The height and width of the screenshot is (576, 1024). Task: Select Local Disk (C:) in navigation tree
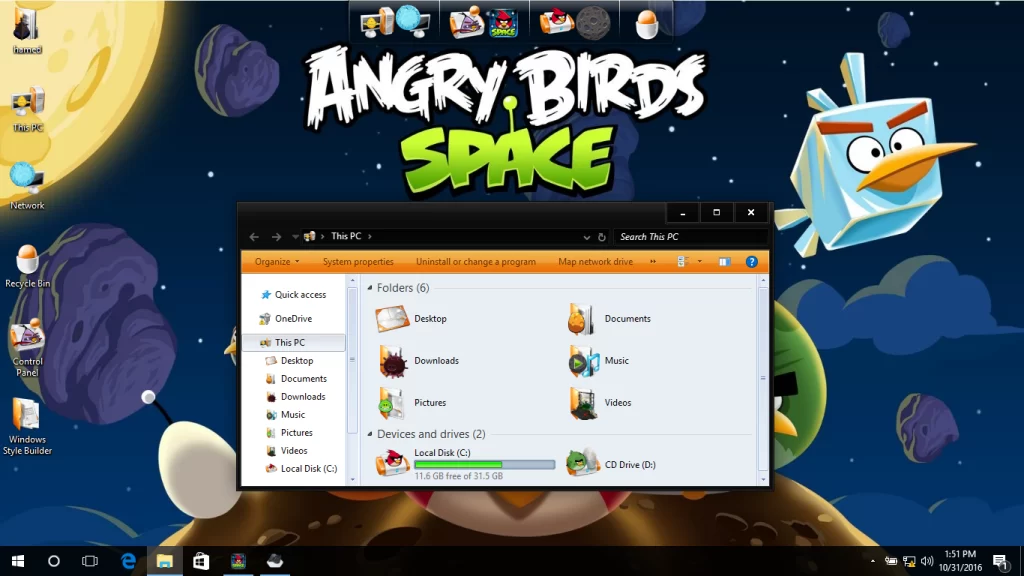click(x=308, y=468)
